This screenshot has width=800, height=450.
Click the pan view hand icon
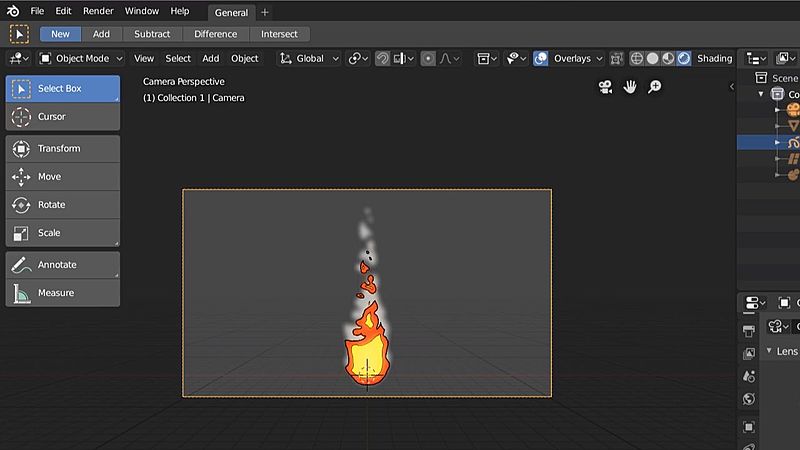pyautogui.click(x=630, y=87)
